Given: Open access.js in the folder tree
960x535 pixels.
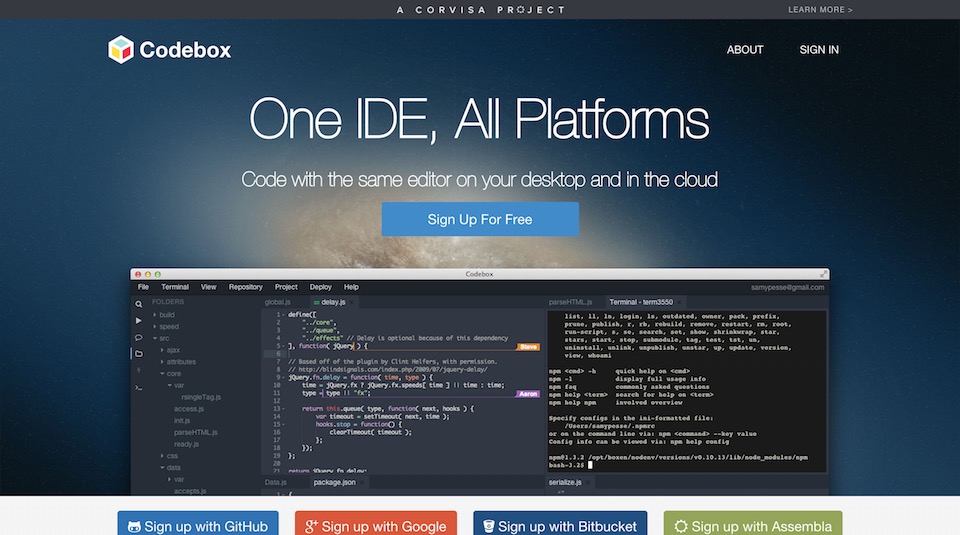Looking at the screenshot, I should point(189,409).
